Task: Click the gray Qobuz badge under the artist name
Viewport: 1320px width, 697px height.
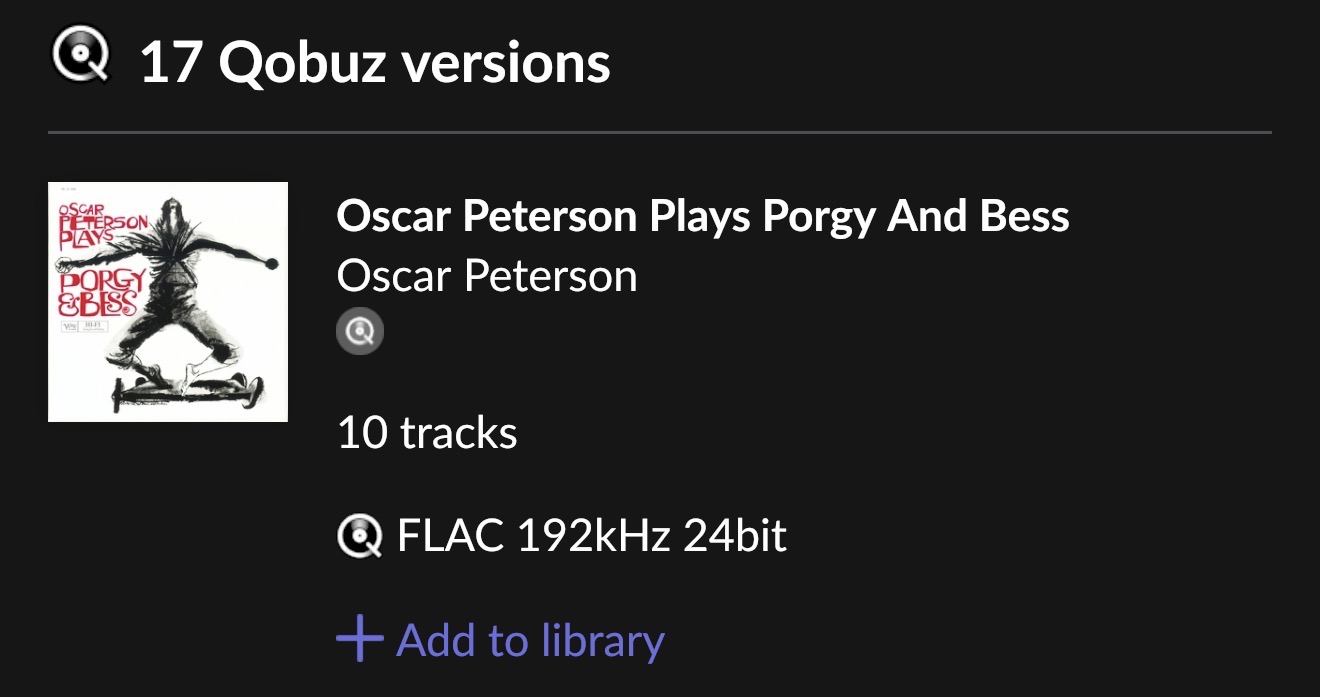Action: click(x=360, y=331)
